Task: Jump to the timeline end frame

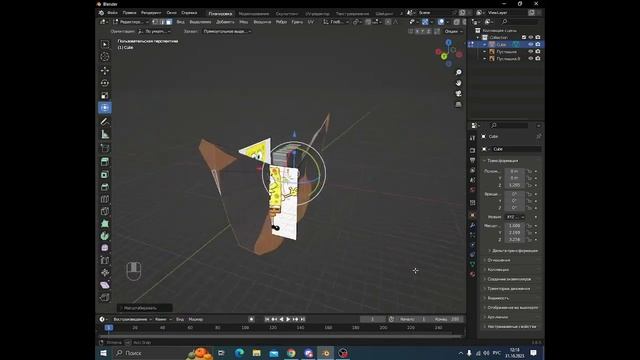Action: tap(302, 319)
